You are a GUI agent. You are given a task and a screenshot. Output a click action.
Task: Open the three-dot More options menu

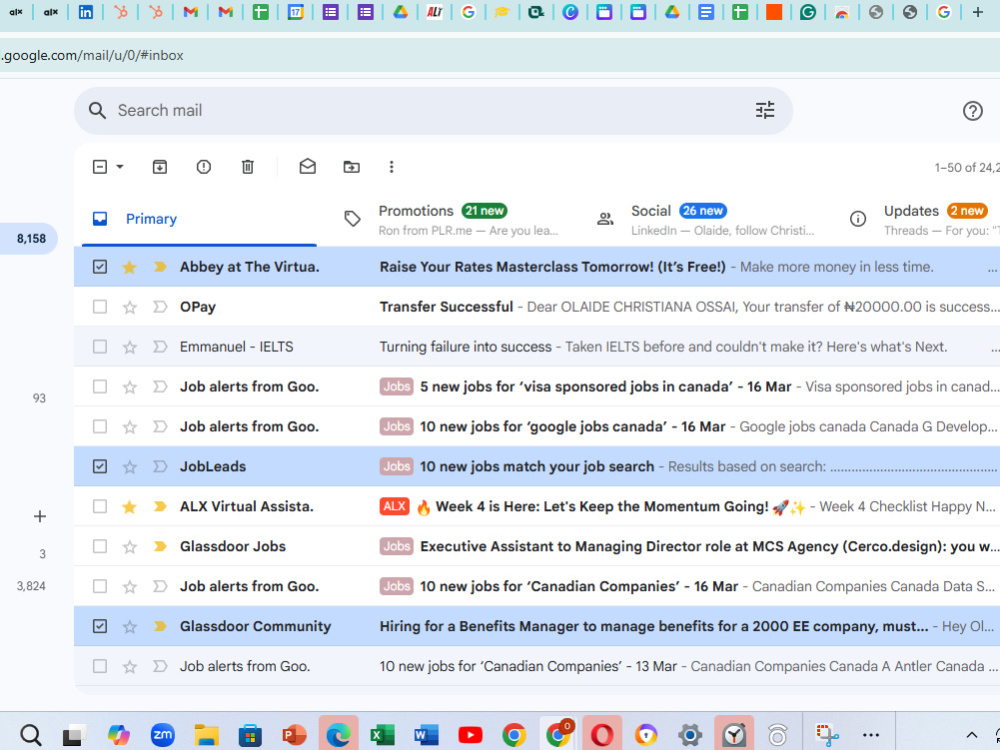pos(392,167)
